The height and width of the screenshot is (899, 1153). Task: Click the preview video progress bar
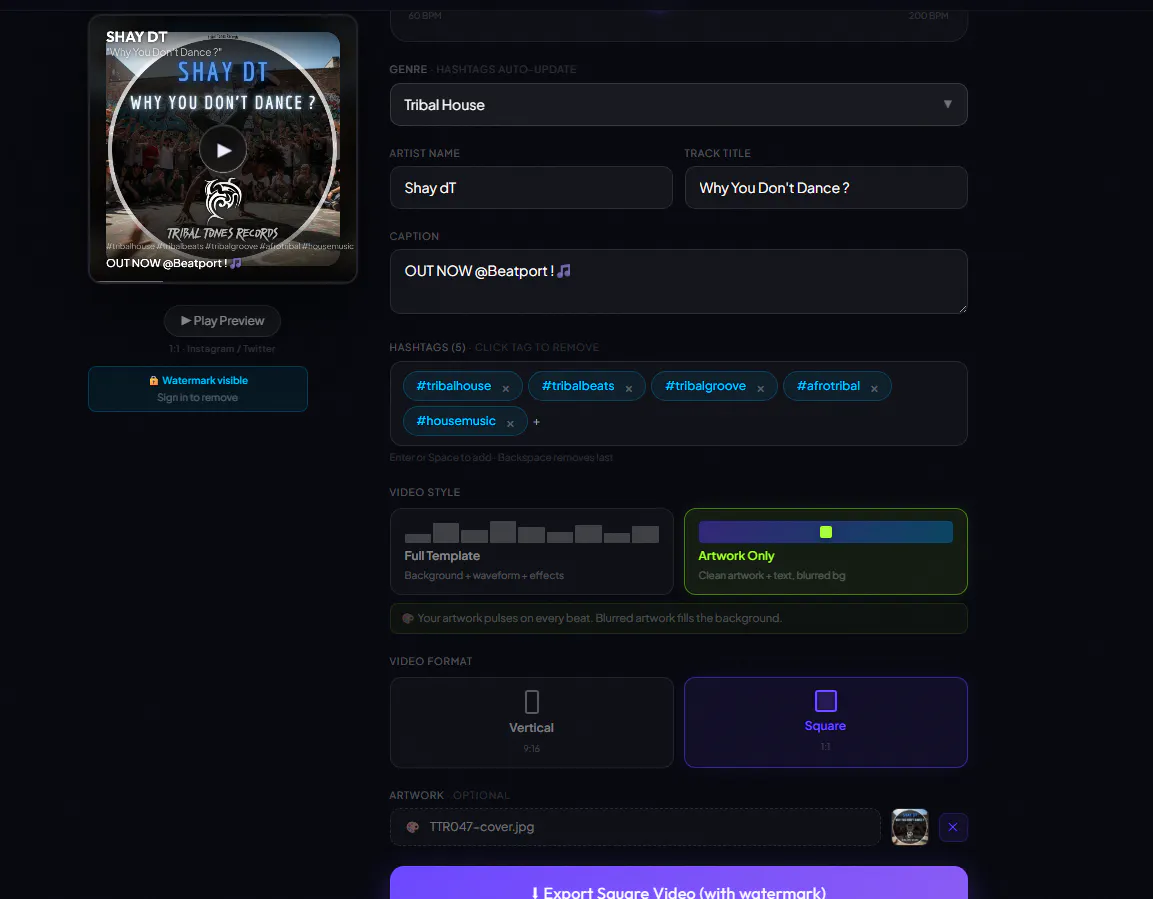[x=223, y=281]
